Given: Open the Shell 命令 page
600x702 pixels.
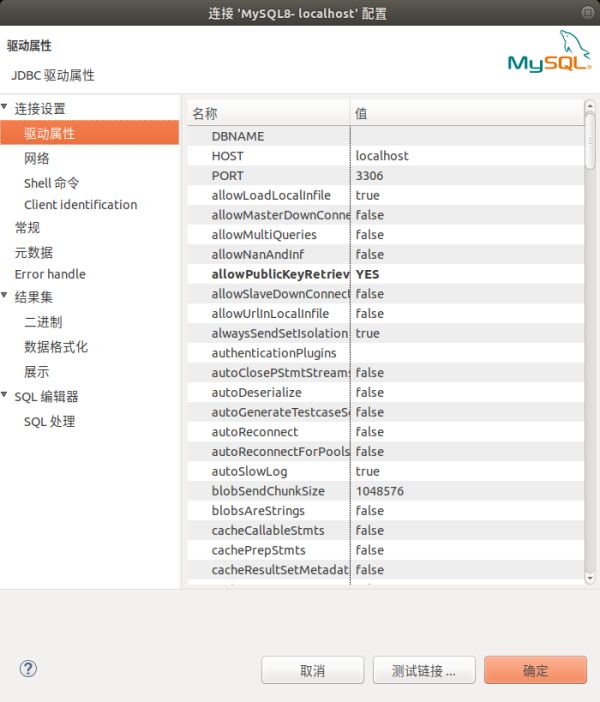Looking at the screenshot, I should coord(51,183).
